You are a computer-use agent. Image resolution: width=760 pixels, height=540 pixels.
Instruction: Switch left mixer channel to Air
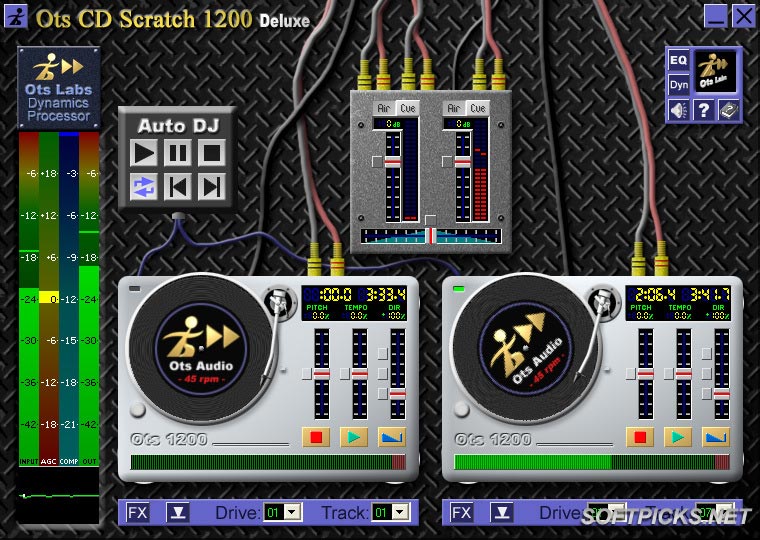coord(384,108)
